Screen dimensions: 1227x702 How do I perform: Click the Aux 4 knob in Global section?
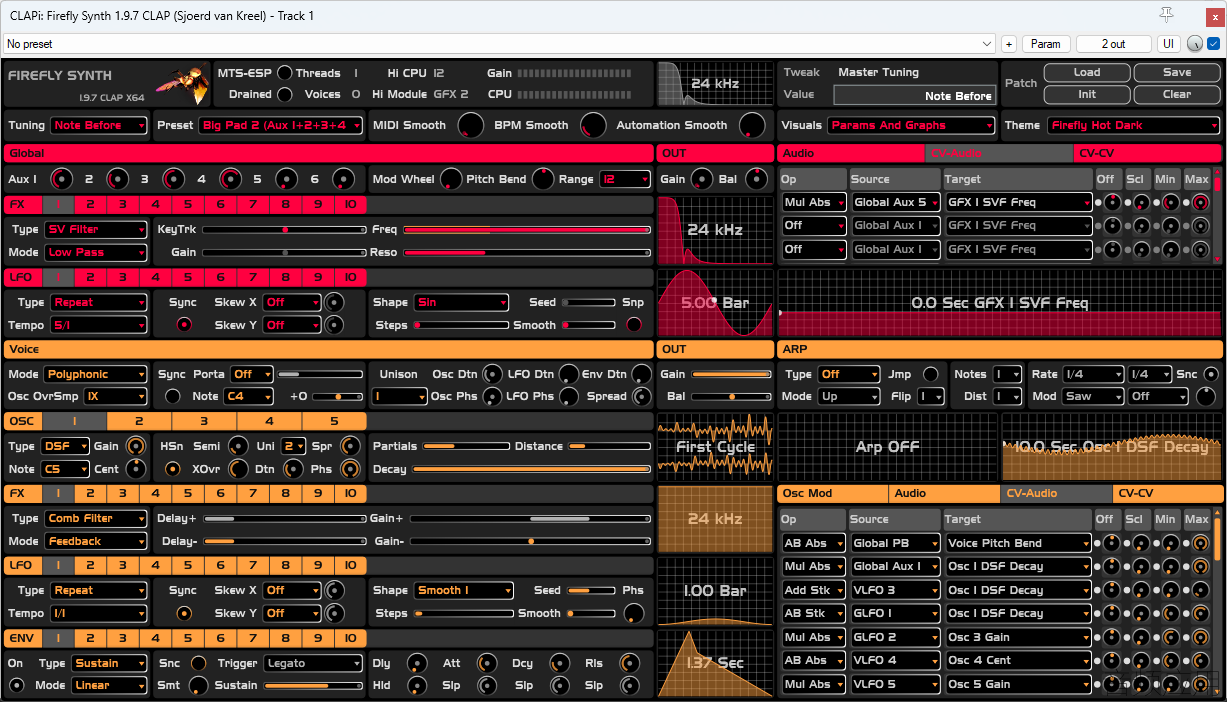(x=230, y=179)
